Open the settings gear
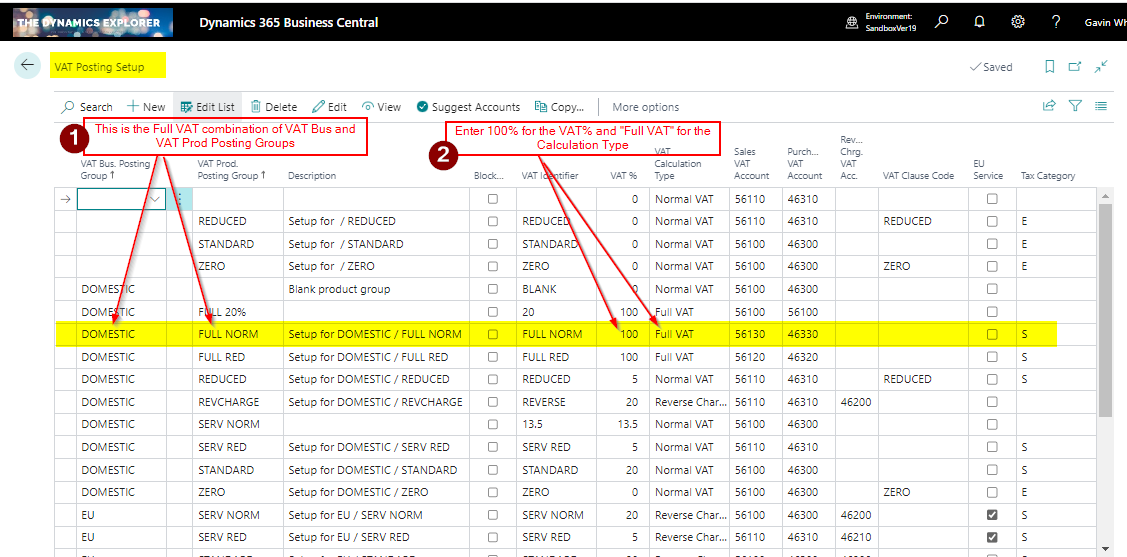This screenshot has width=1127, height=557. click(1018, 22)
